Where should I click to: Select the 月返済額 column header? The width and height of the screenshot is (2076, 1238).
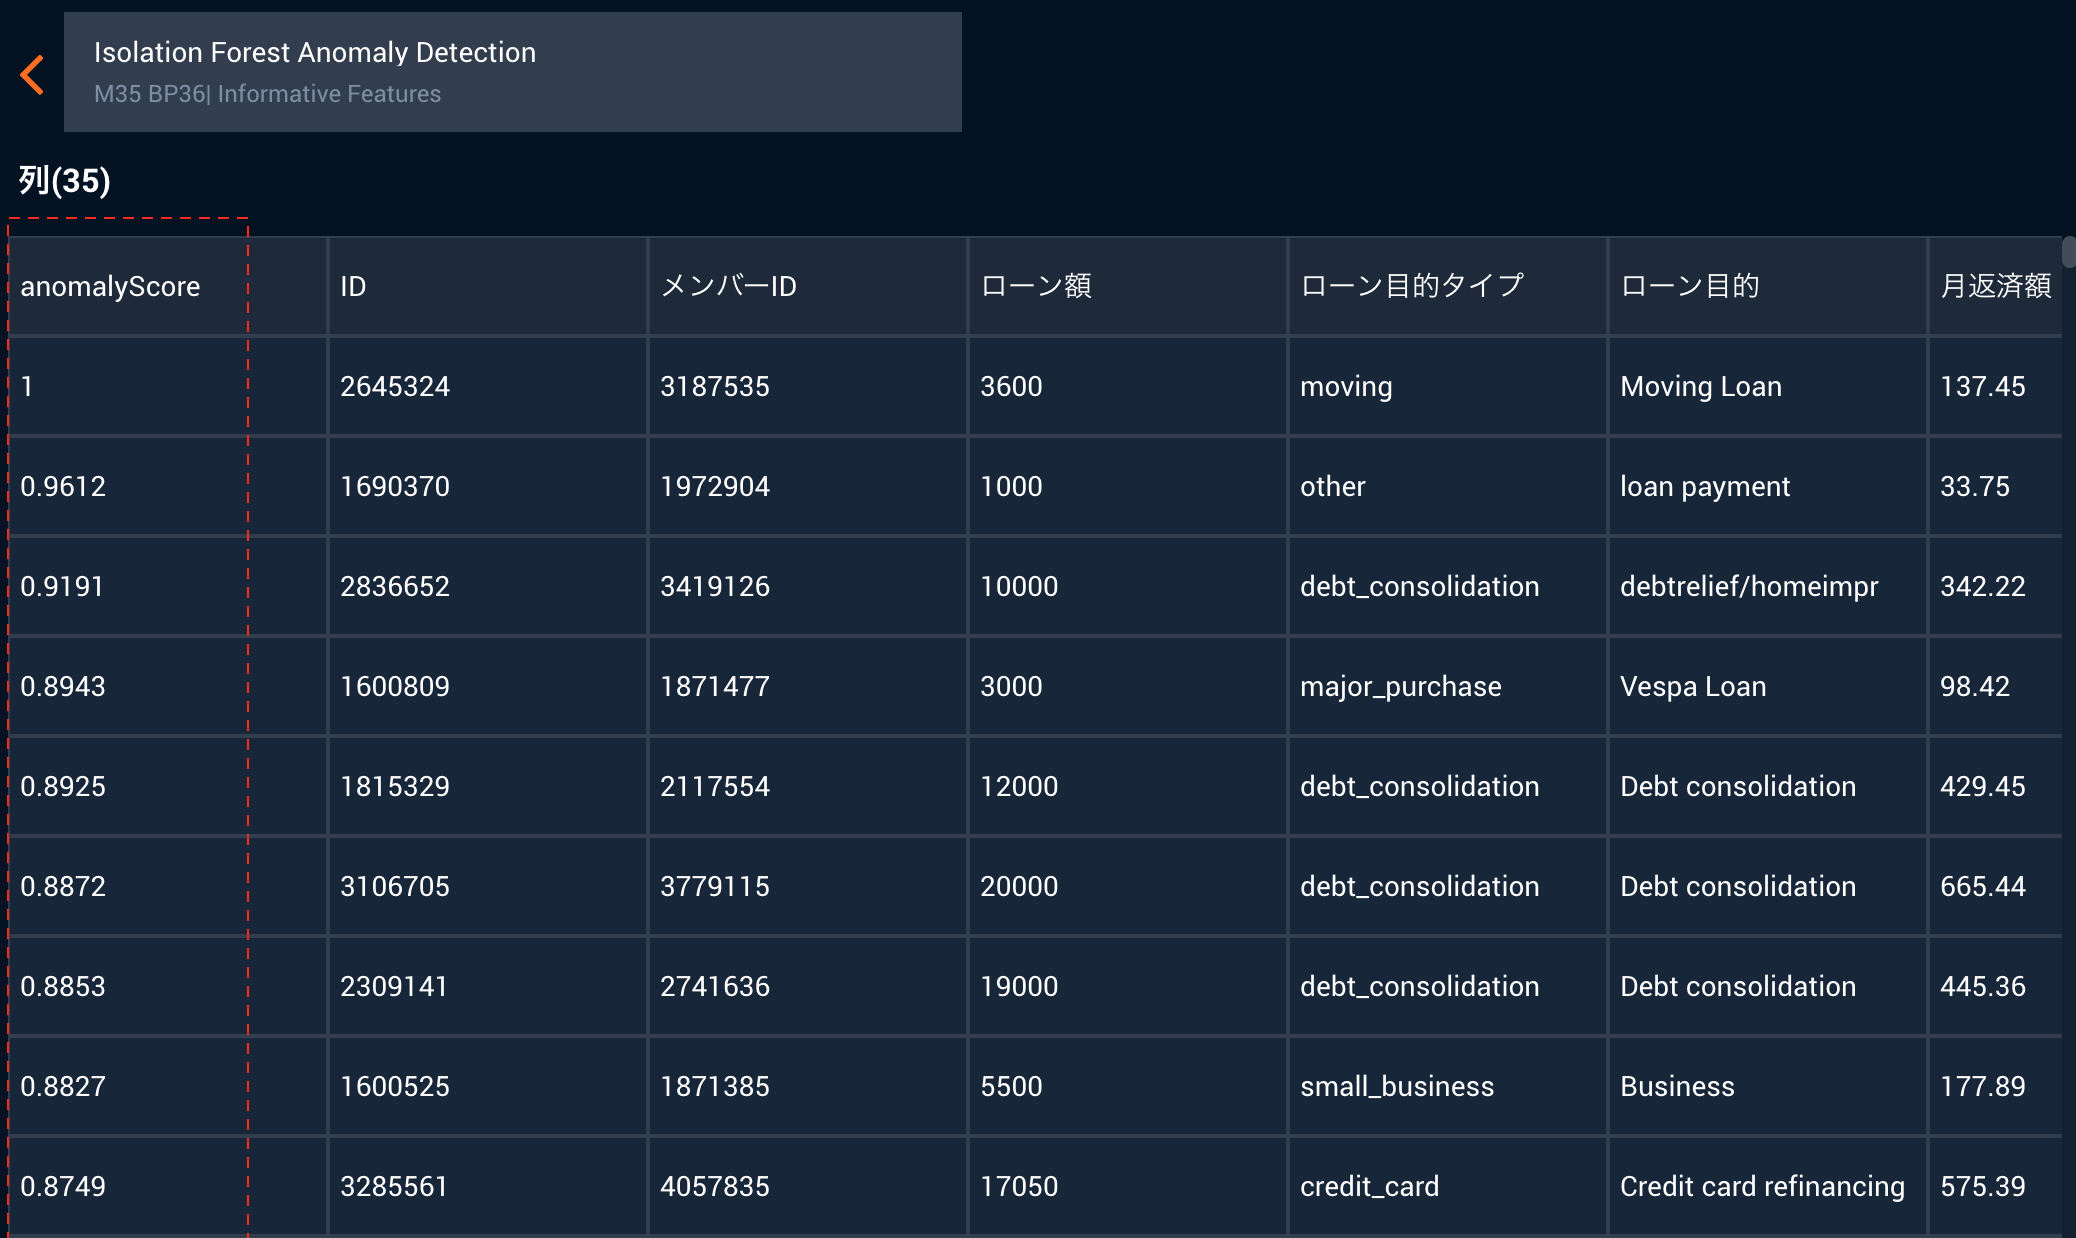pos(1994,286)
